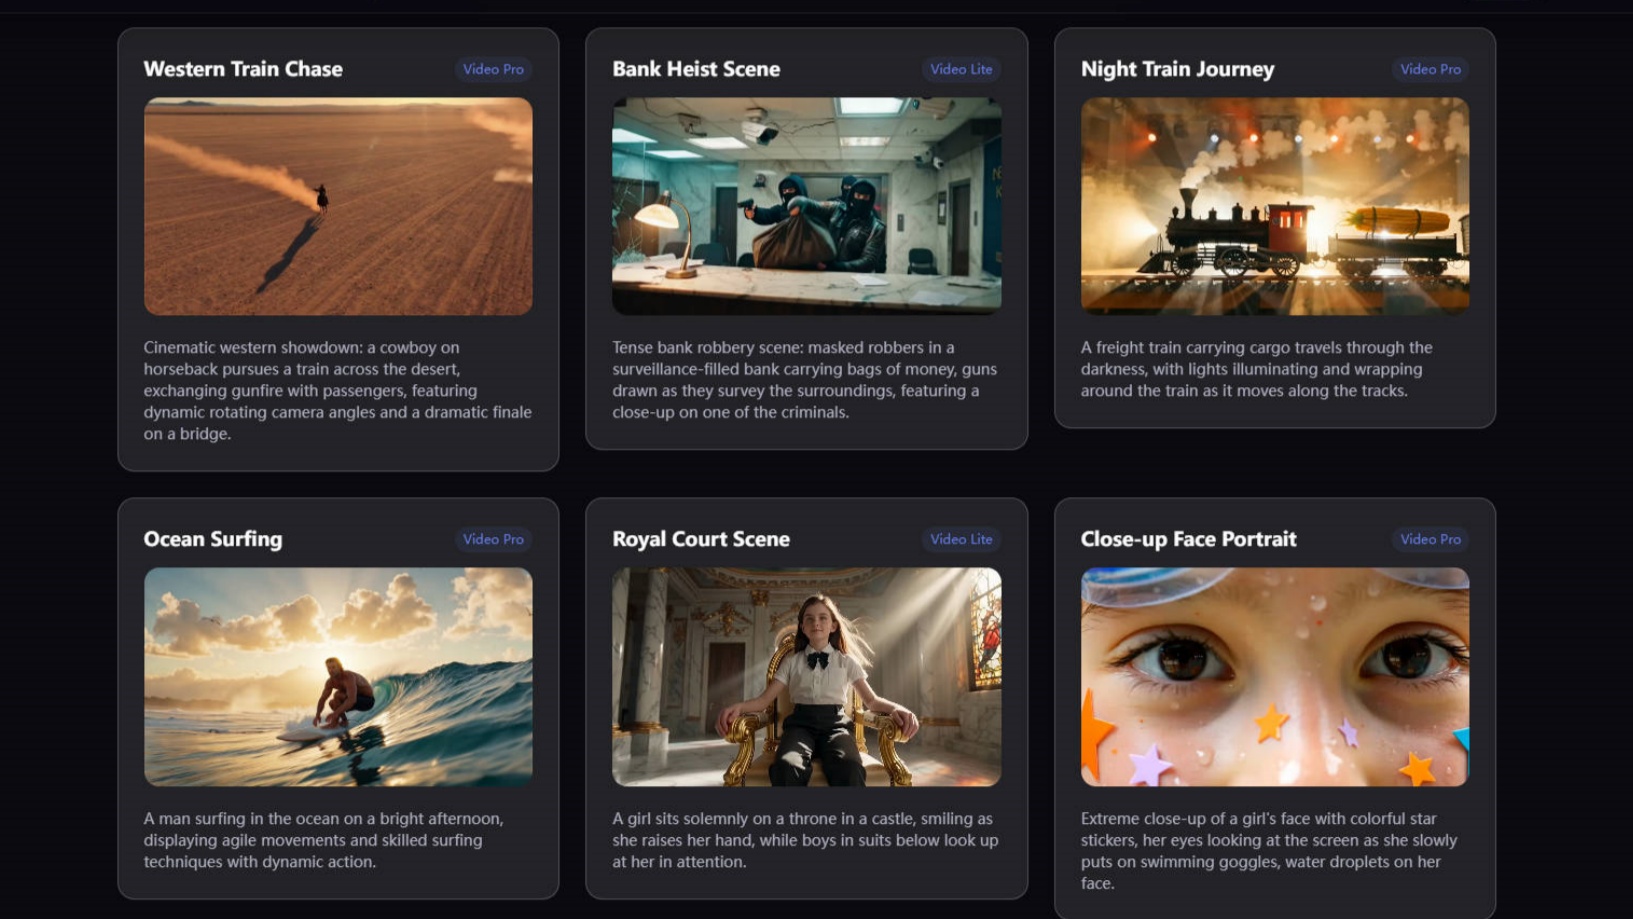The image size is (1633, 919).
Task: Click Video Pro badge on Close-up Face Portrait
Action: 1430,539
